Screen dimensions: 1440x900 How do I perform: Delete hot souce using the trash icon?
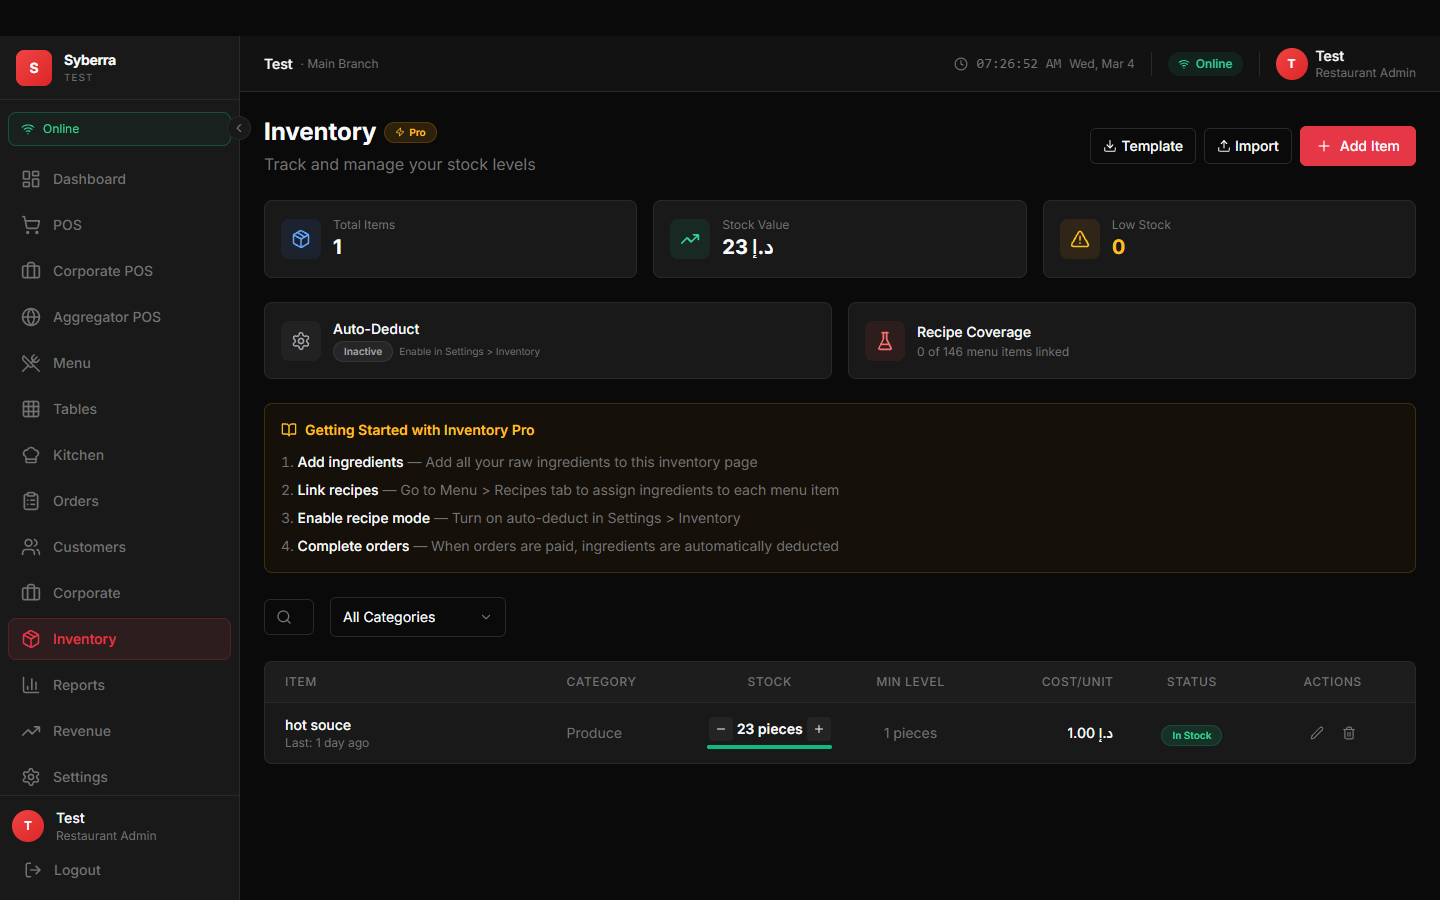point(1349,733)
